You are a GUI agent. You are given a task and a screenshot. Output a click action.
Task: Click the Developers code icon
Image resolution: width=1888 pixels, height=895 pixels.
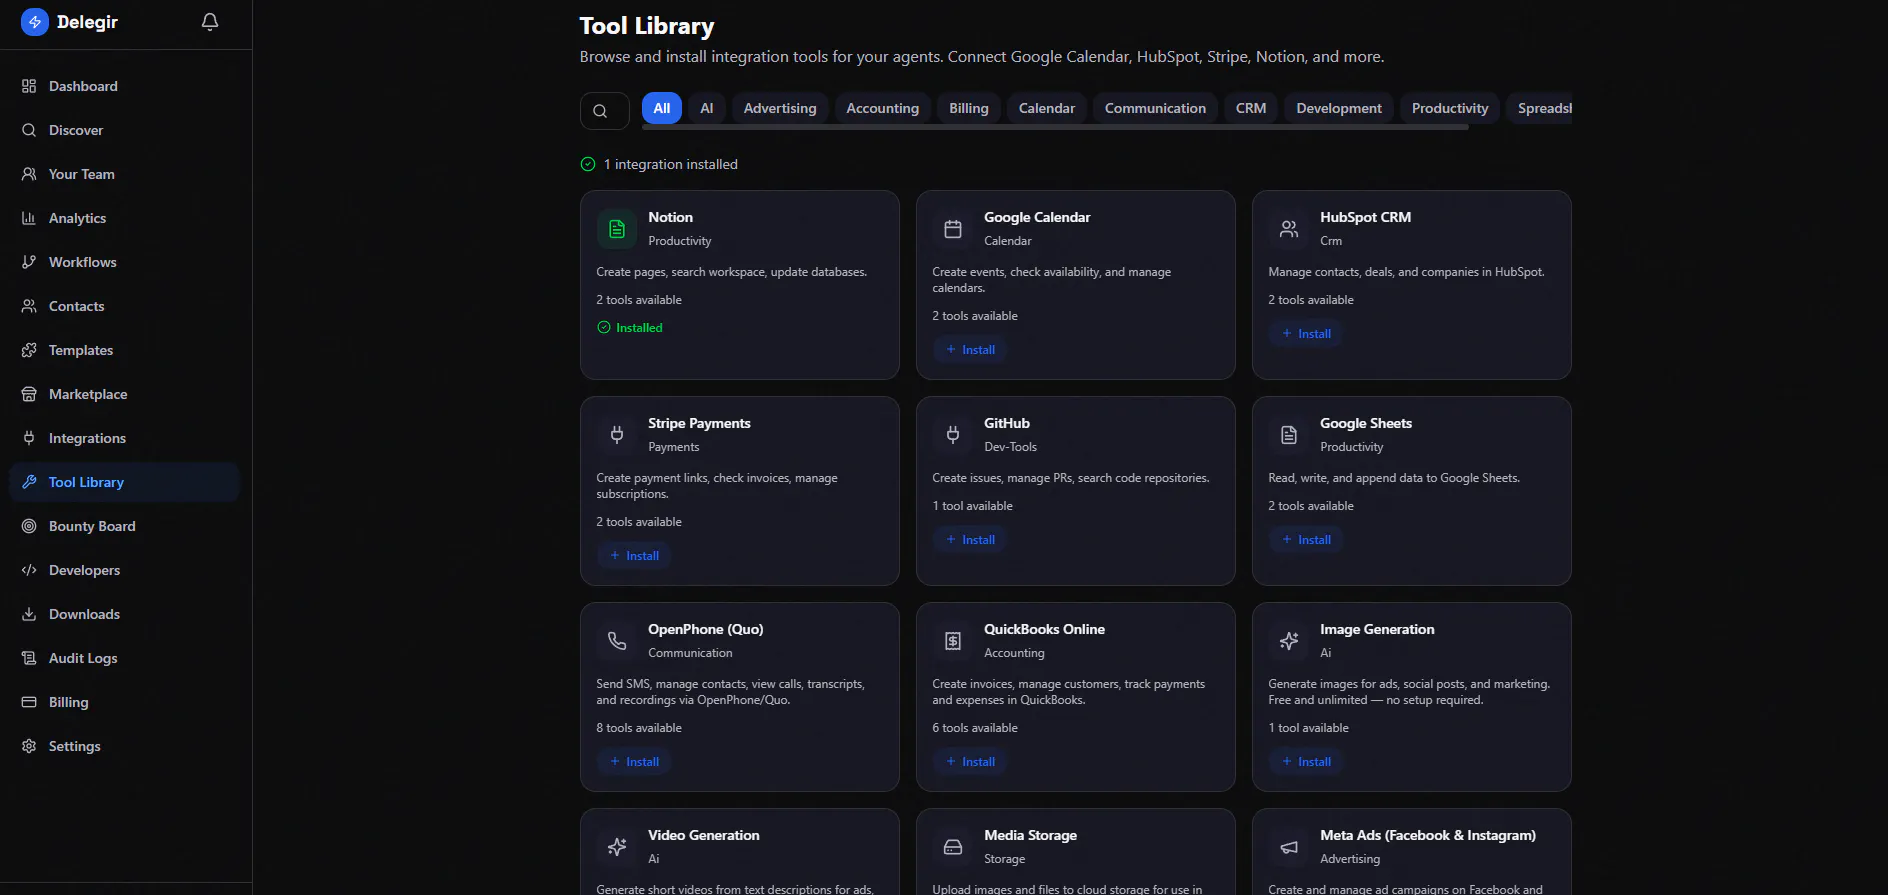(x=29, y=570)
